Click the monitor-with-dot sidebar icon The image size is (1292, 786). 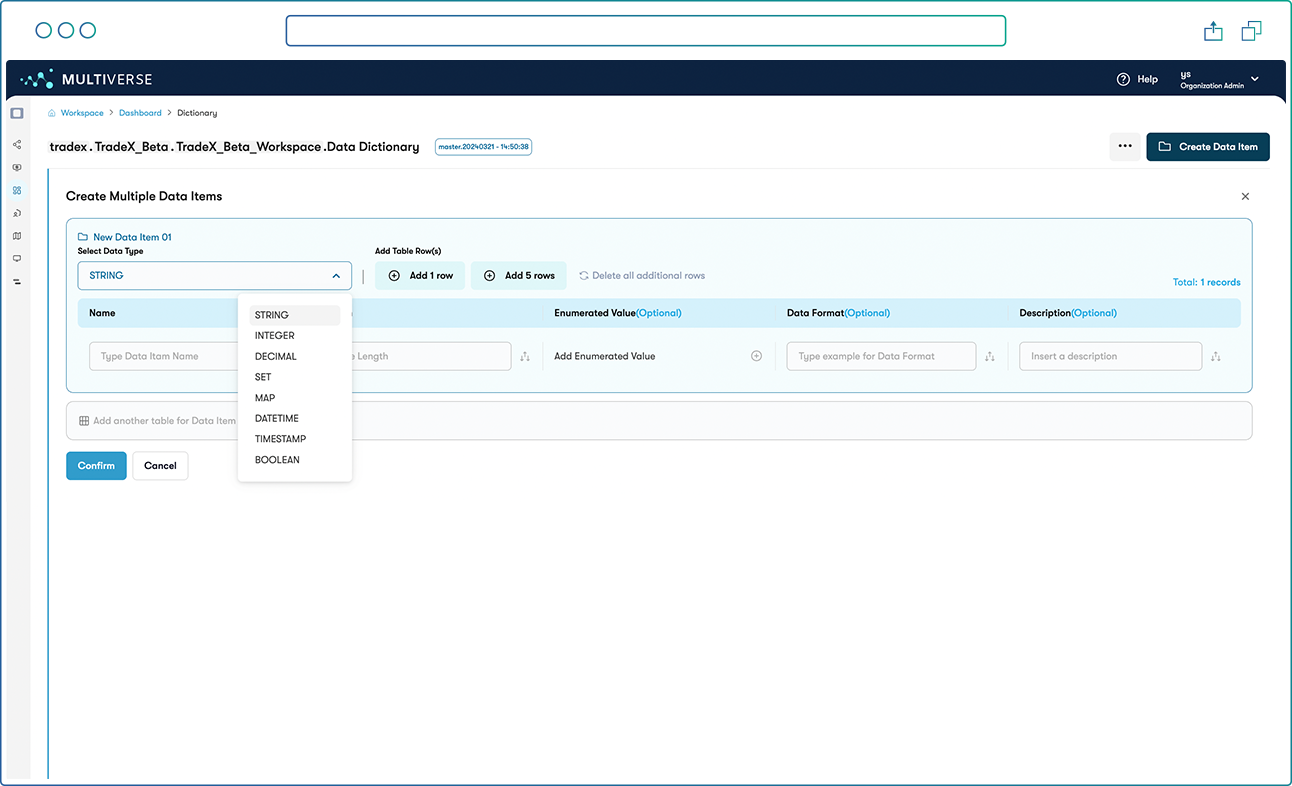point(17,168)
